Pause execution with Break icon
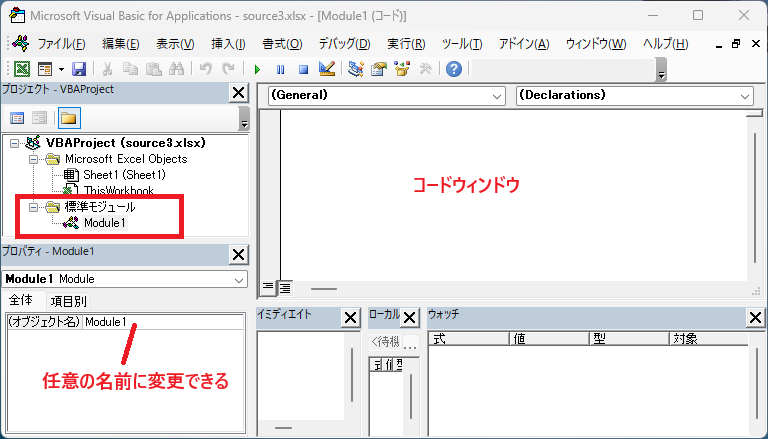Viewport: 768px width, 439px height. pos(280,69)
